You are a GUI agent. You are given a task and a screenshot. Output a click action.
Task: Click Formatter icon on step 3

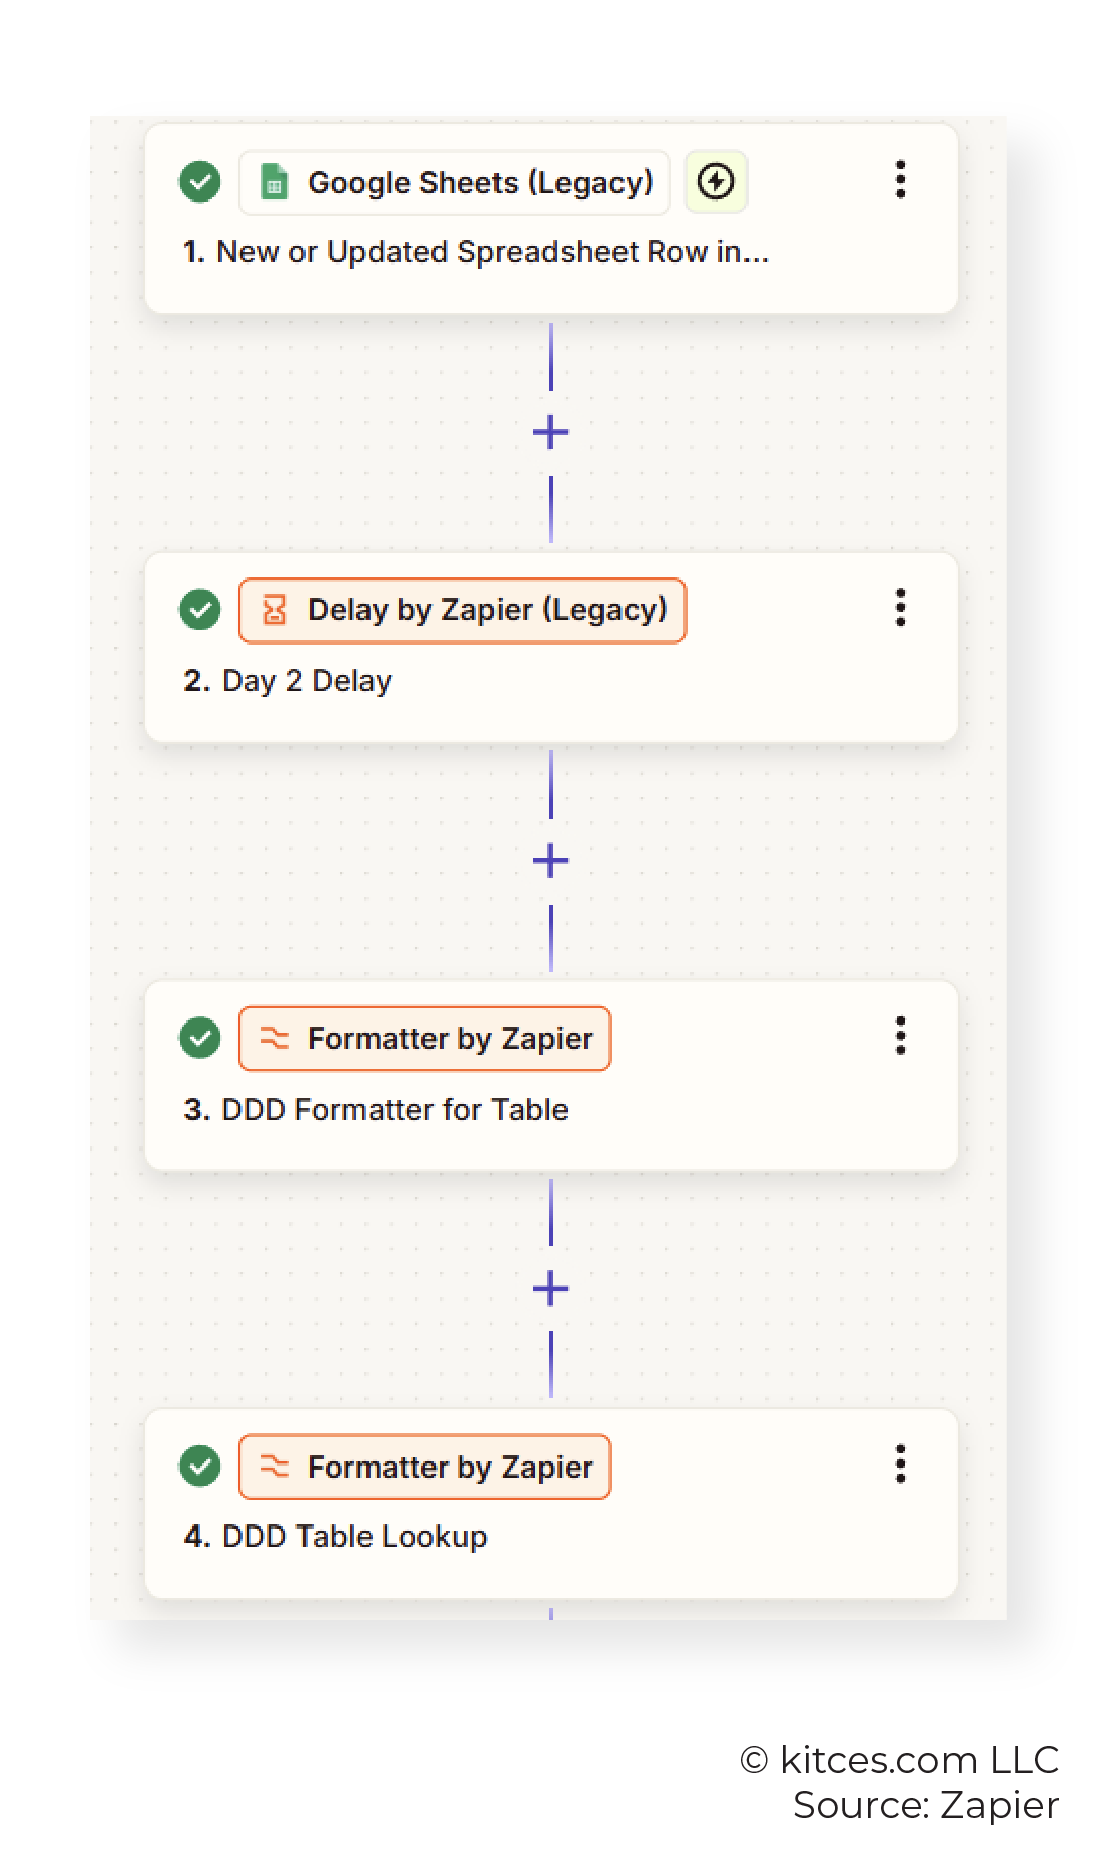point(274,1038)
